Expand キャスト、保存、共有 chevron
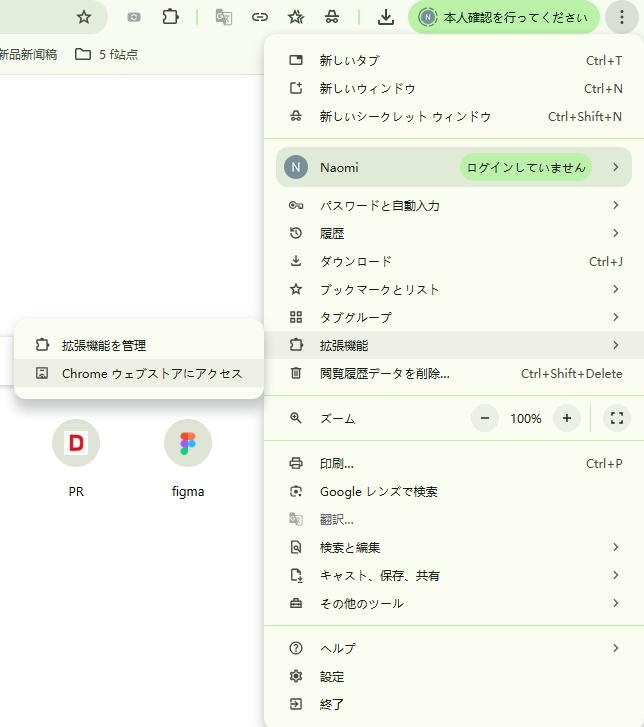The image size is (644, 727). coord(615,575)
